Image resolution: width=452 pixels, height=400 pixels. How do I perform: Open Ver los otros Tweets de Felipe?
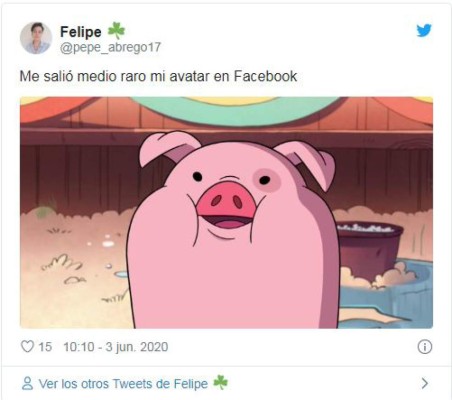123,384
